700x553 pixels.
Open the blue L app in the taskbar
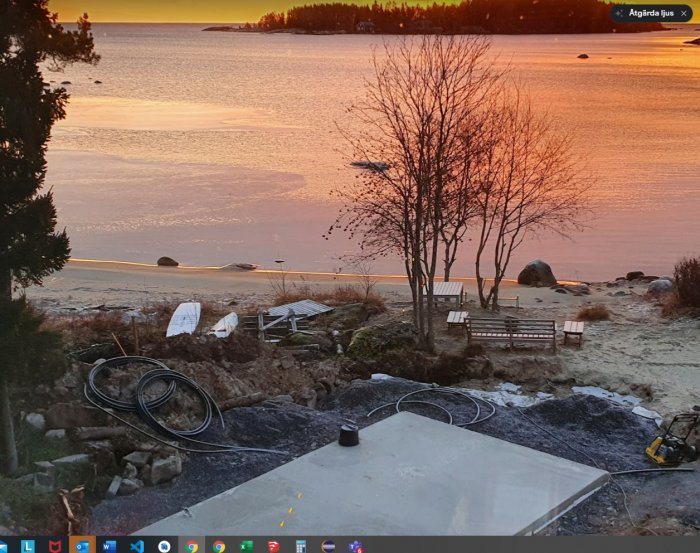pyautogui.click(x=28, y=546)
